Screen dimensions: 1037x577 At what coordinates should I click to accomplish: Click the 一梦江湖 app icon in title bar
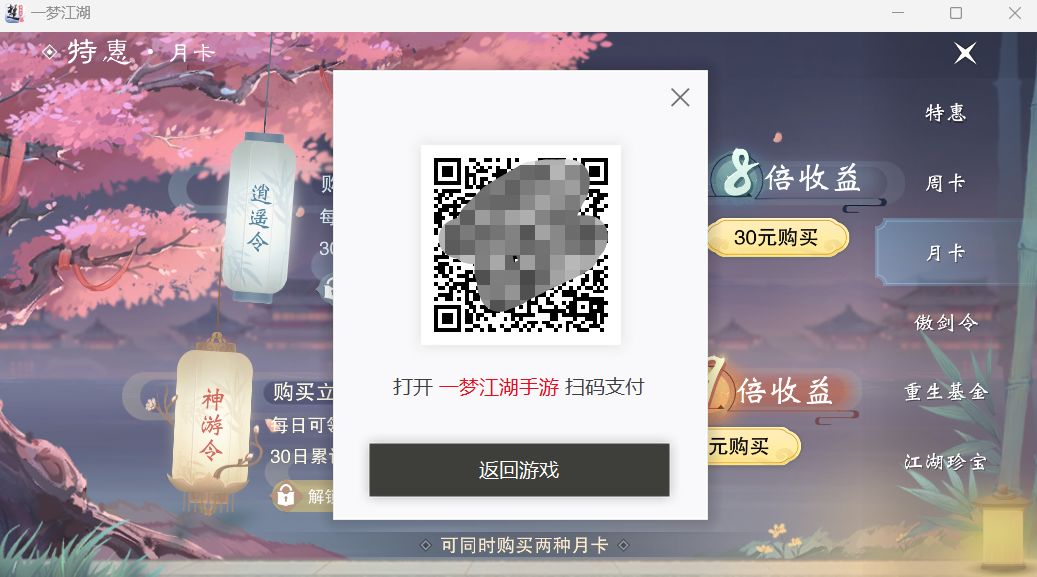point(14,13)
